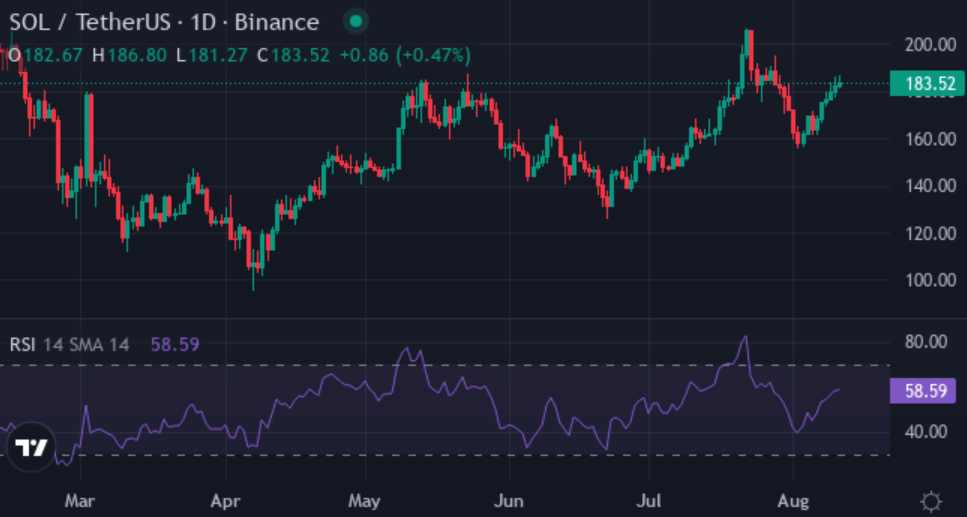
Task: Click the RSI value label 58.59 on axis
Action: coord(923,391)
